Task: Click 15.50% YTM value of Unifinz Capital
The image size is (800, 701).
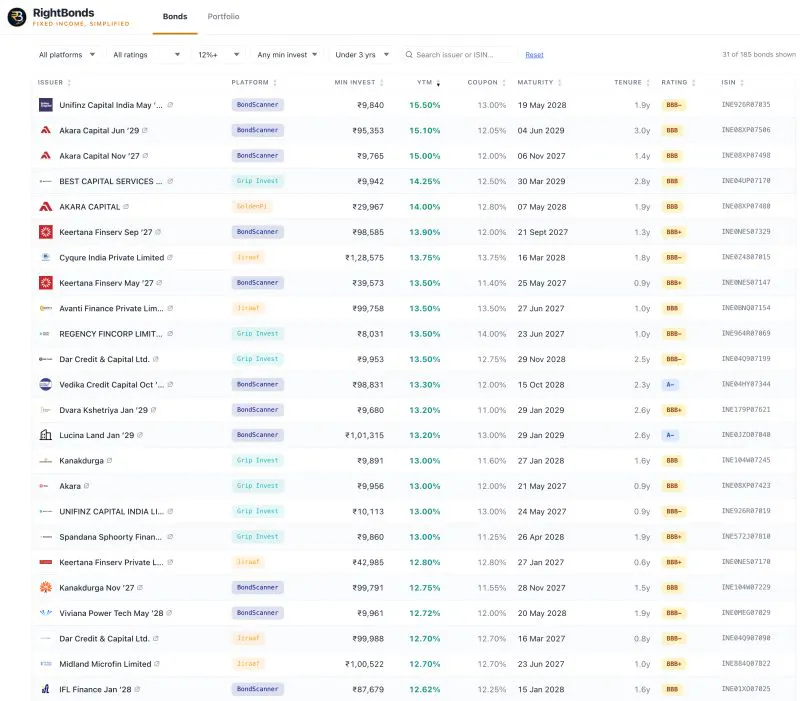Action: pos(424,105)
